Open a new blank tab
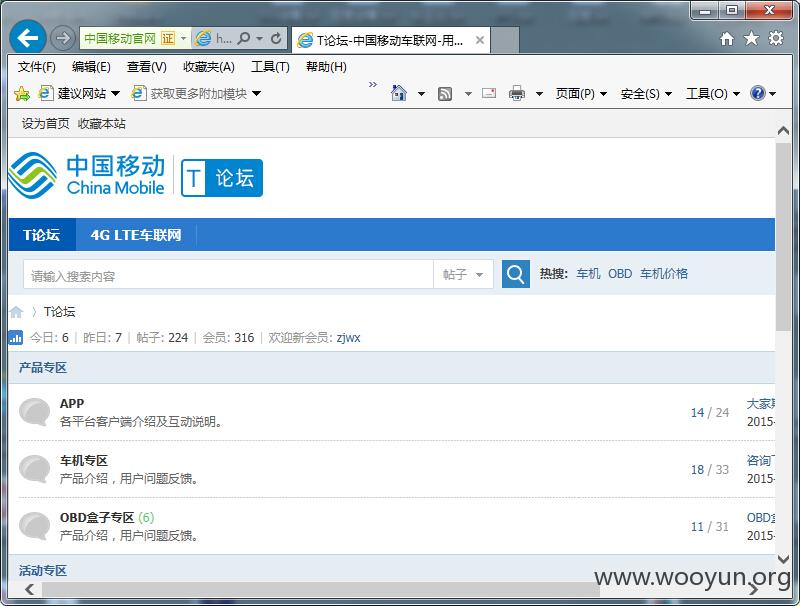The width and height of the screenshot is (800, 606). (505, 40)
